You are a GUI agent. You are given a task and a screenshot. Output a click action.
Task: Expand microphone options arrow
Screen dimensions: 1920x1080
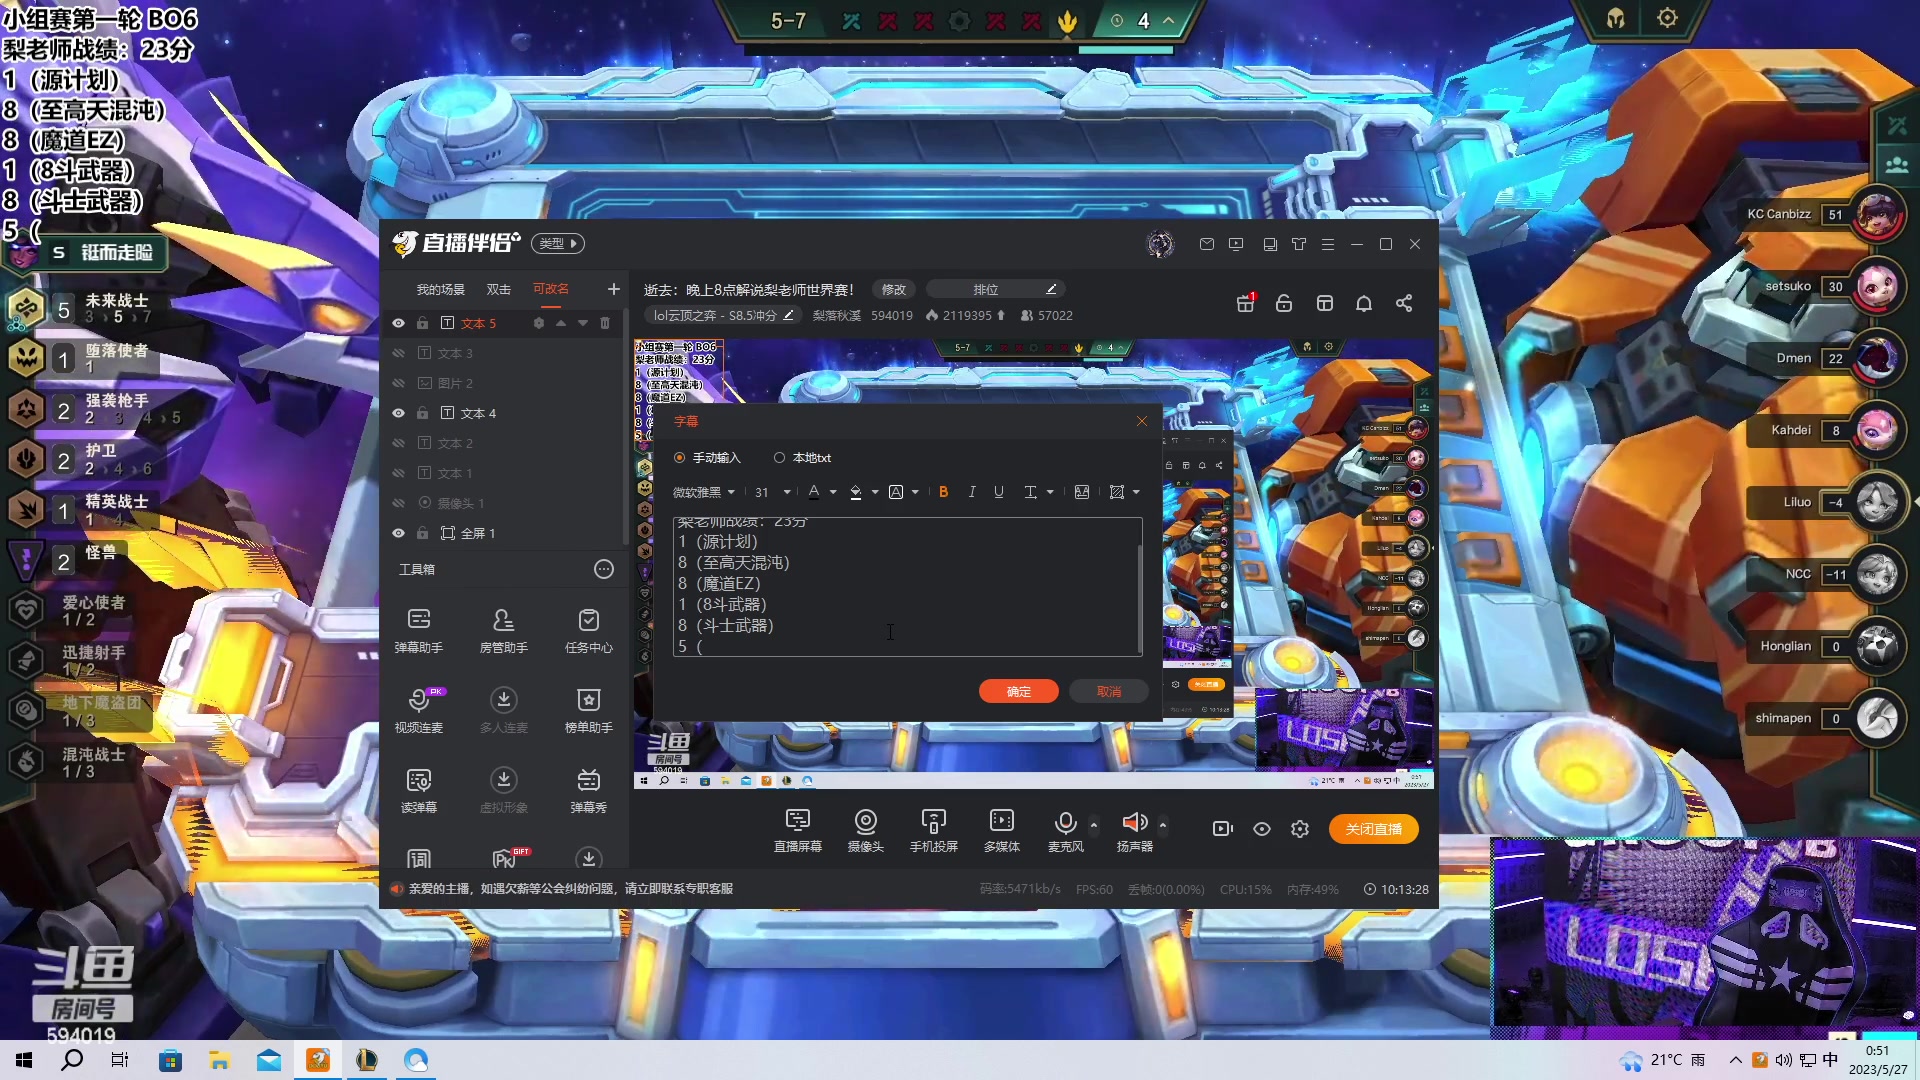[x=1094, y=825]
